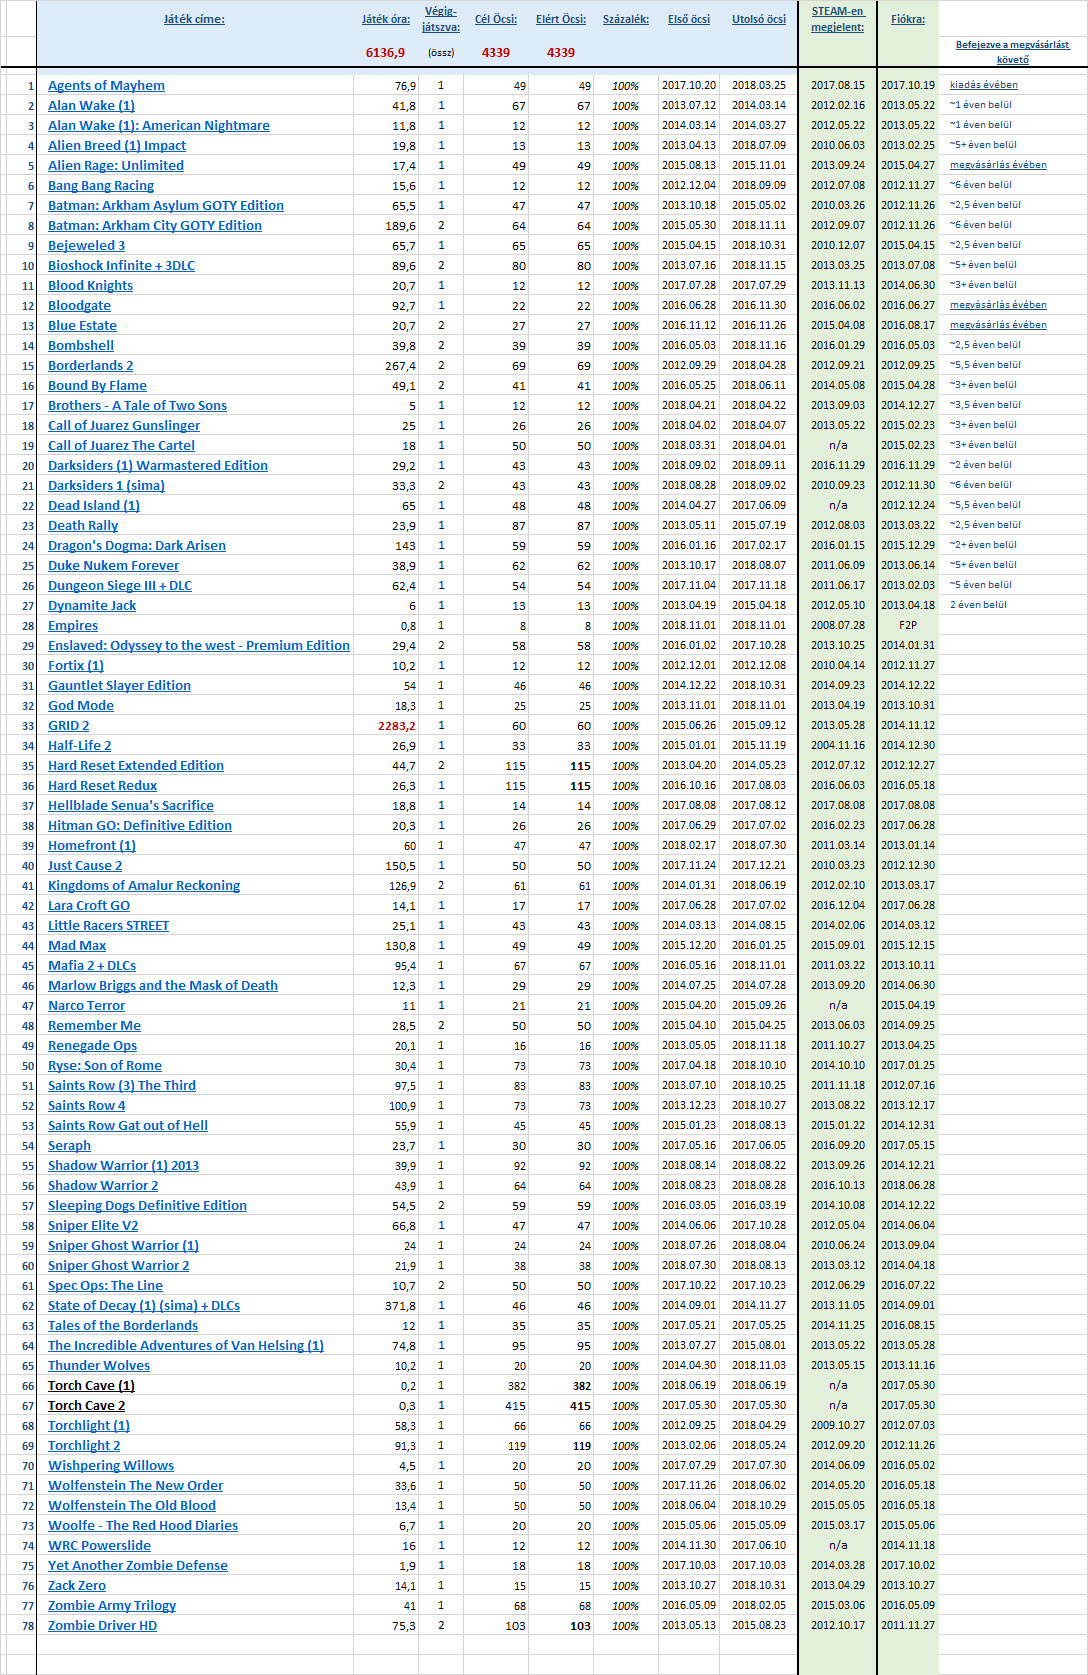Select the total hours cell 6136,9
Image resolution: width=1088 pixels, height=1675 pixels.
pyautogui.click(x=386, y=53)
